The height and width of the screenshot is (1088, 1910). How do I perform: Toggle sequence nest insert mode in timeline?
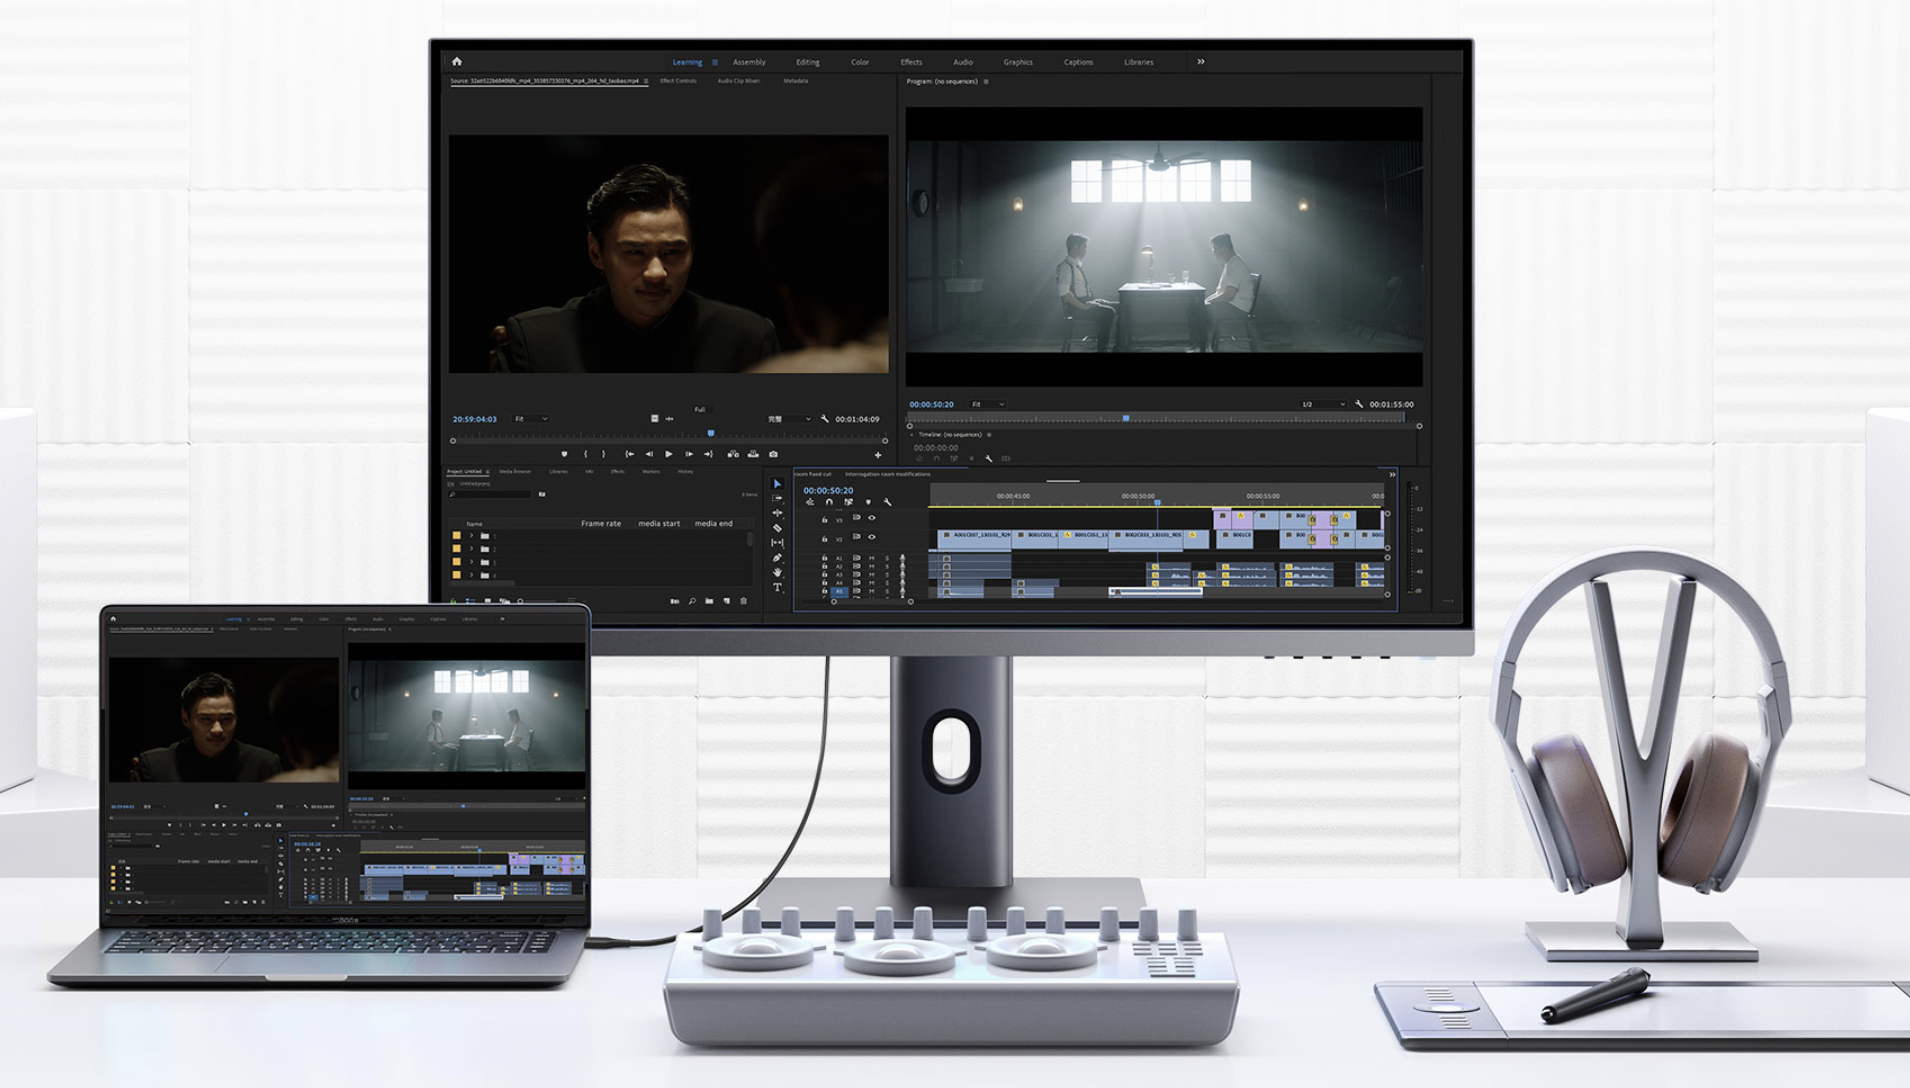pyautogui.click(x=810, y=502)
